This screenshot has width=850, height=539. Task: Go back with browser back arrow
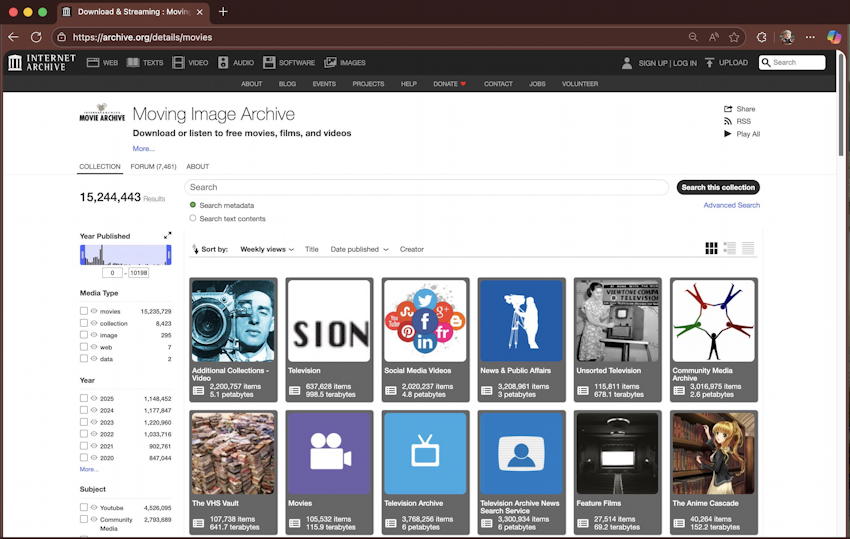(x=14, y=37)
